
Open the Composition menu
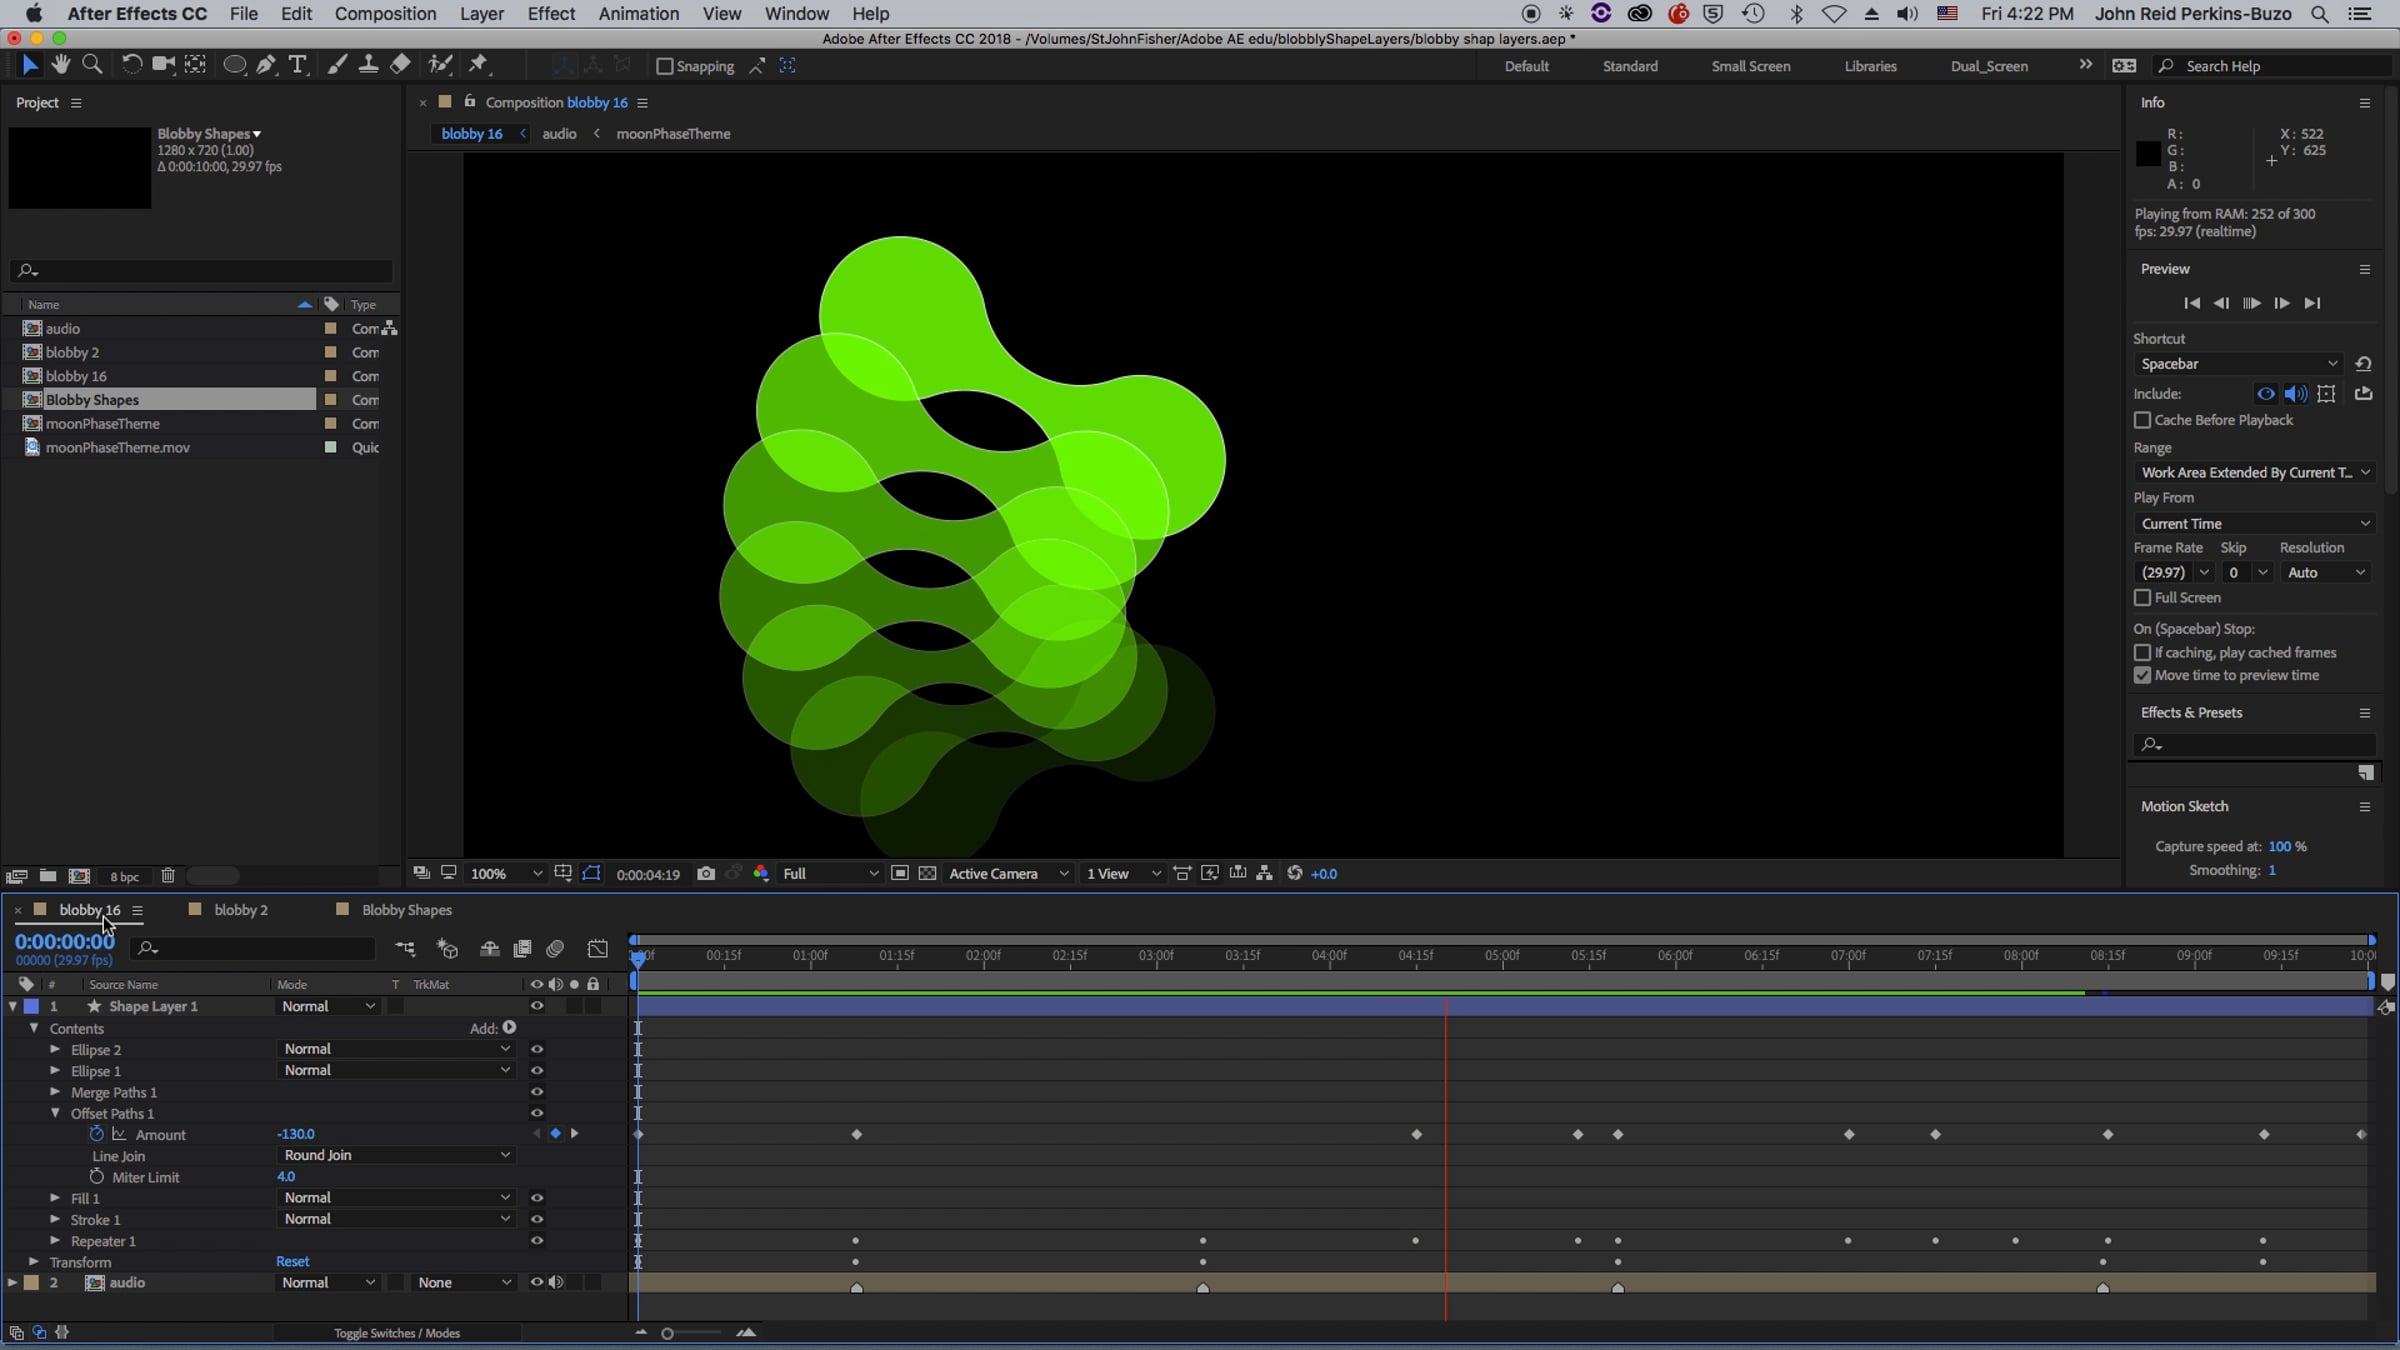click(x=385, y=14)
